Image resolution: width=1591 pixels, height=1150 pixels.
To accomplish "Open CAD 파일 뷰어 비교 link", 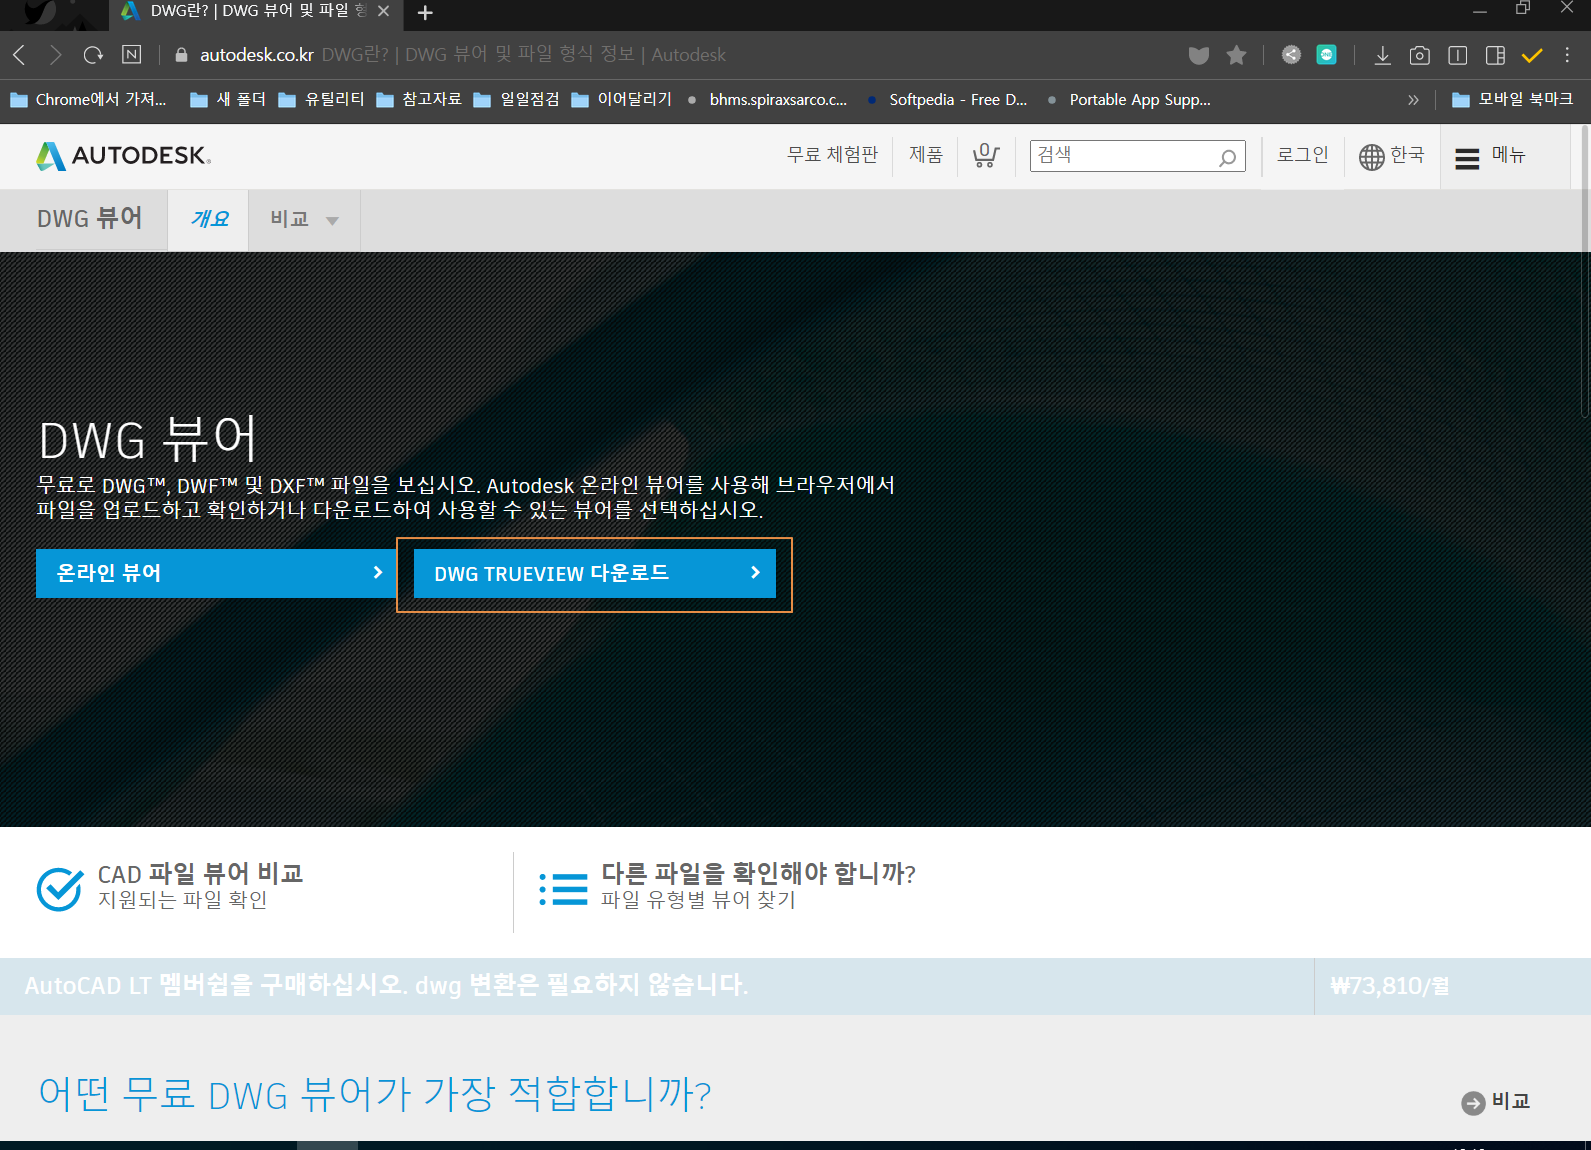I will click(x=200, y=874).
